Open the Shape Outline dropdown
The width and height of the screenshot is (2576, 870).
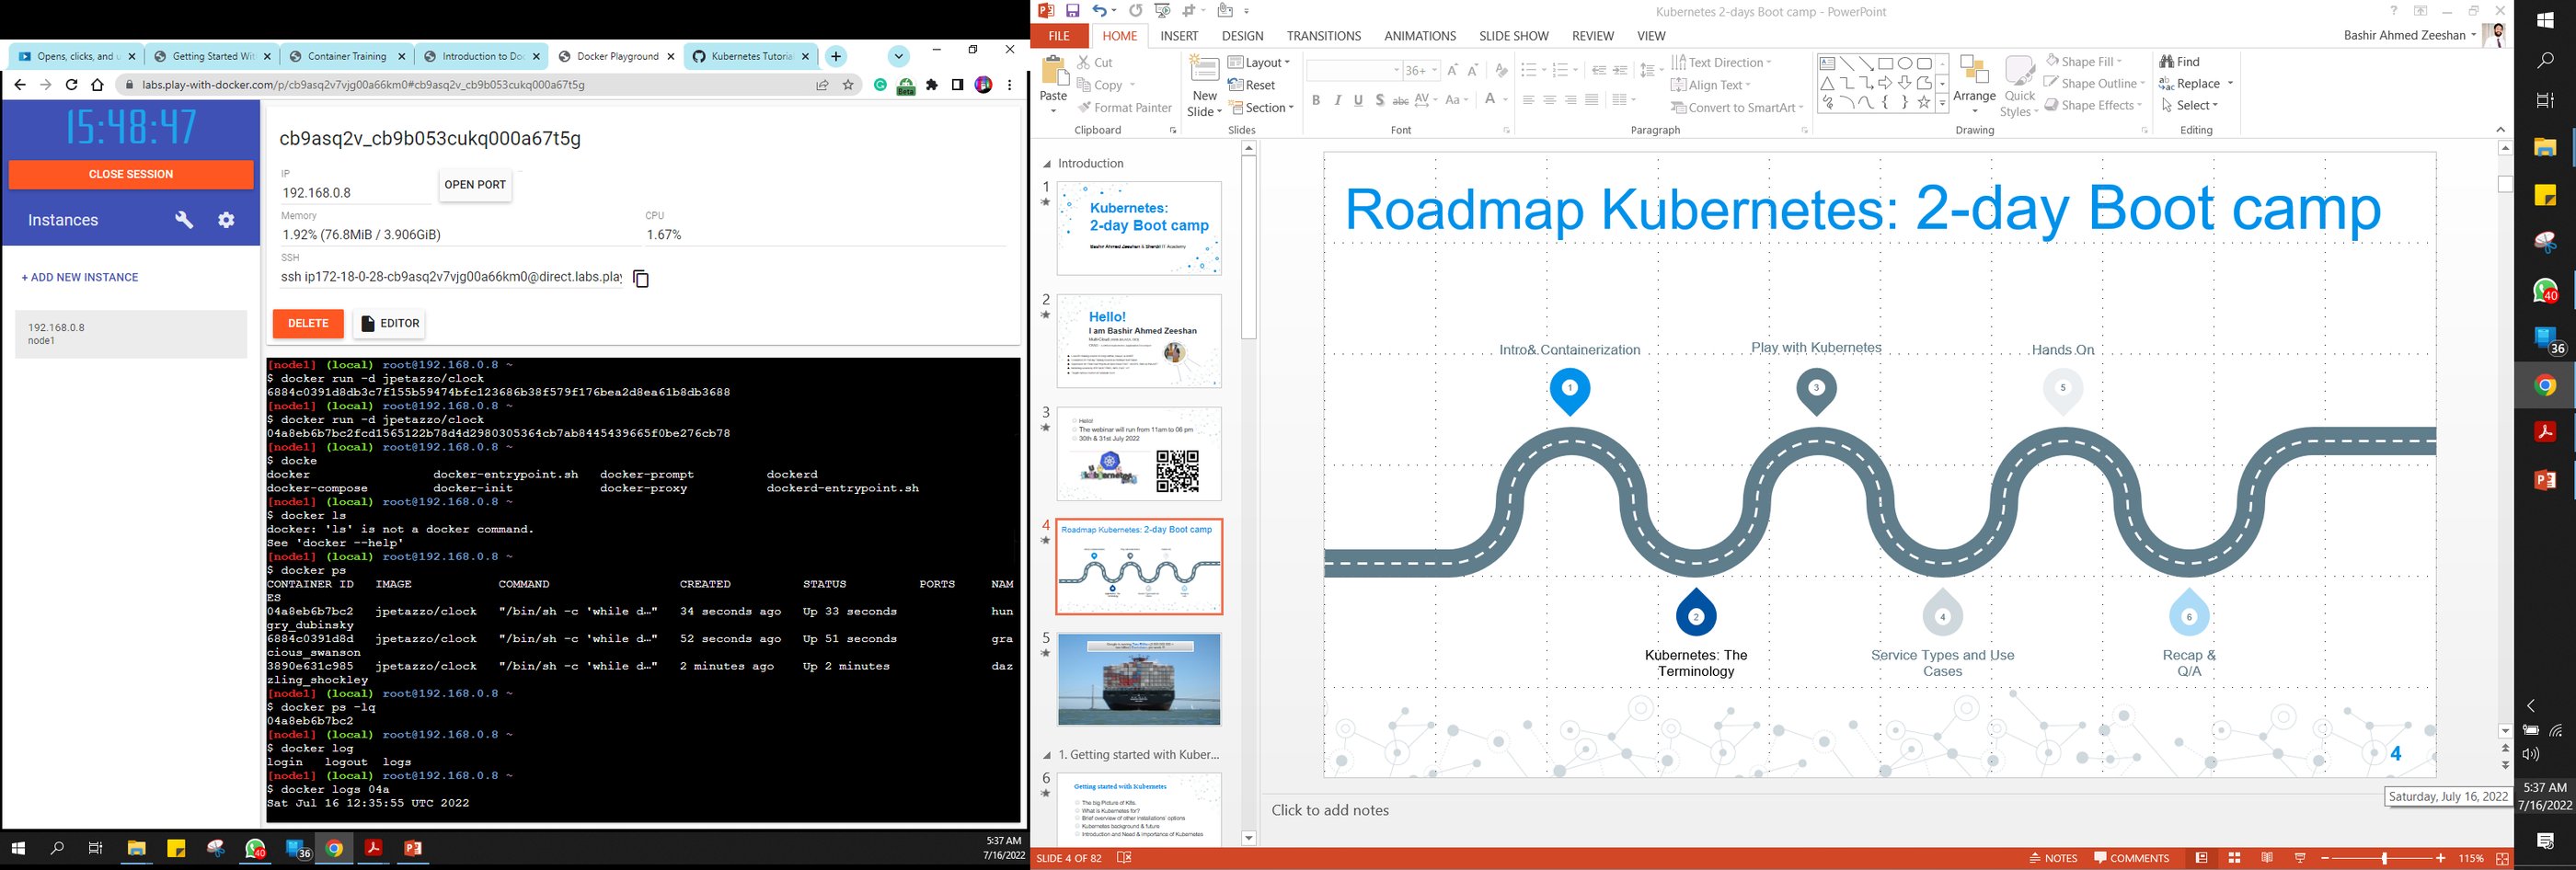pos(2095,84)
